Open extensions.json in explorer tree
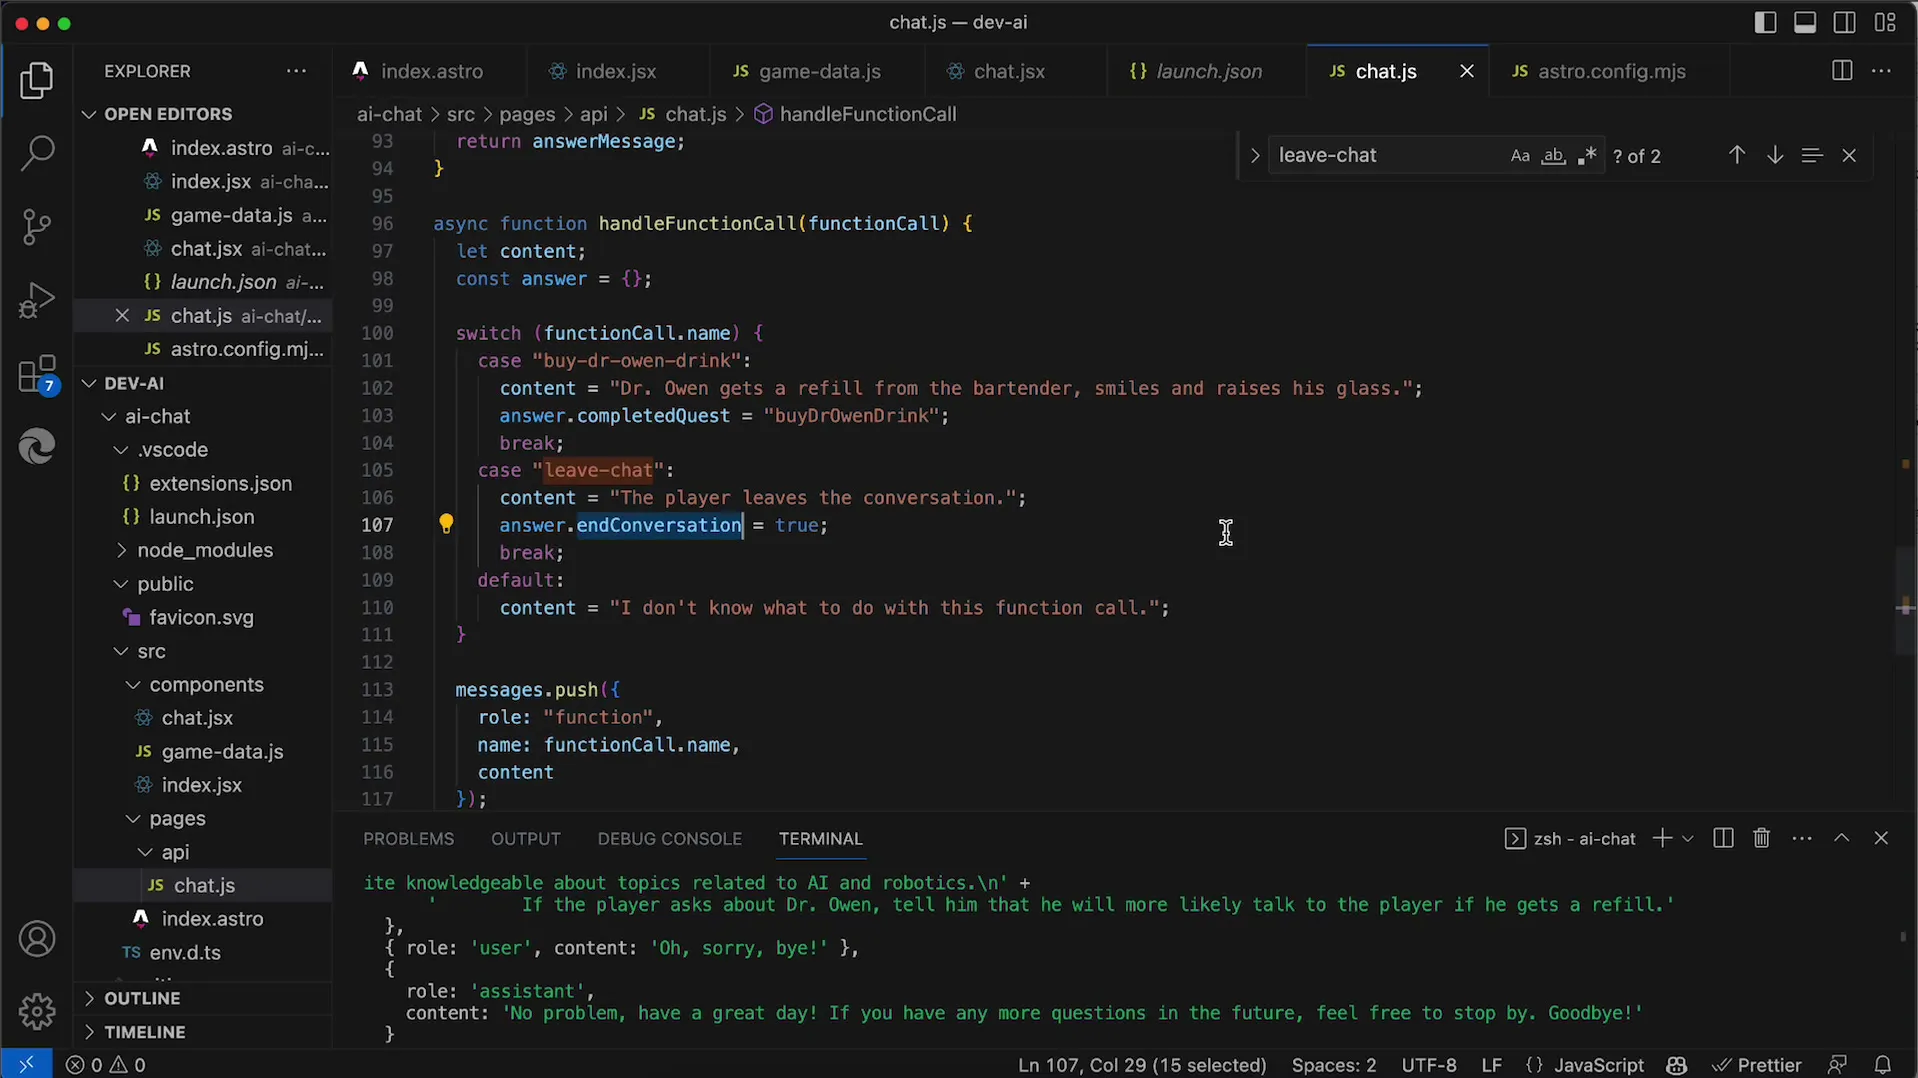 [x=220, y=483]
